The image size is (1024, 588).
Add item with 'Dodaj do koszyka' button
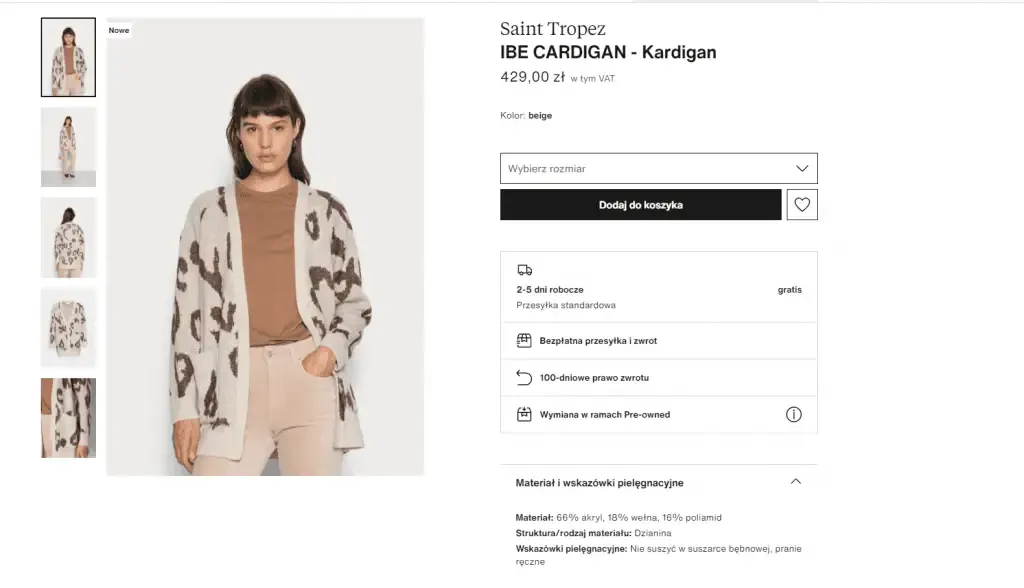[x=640, y=205]
